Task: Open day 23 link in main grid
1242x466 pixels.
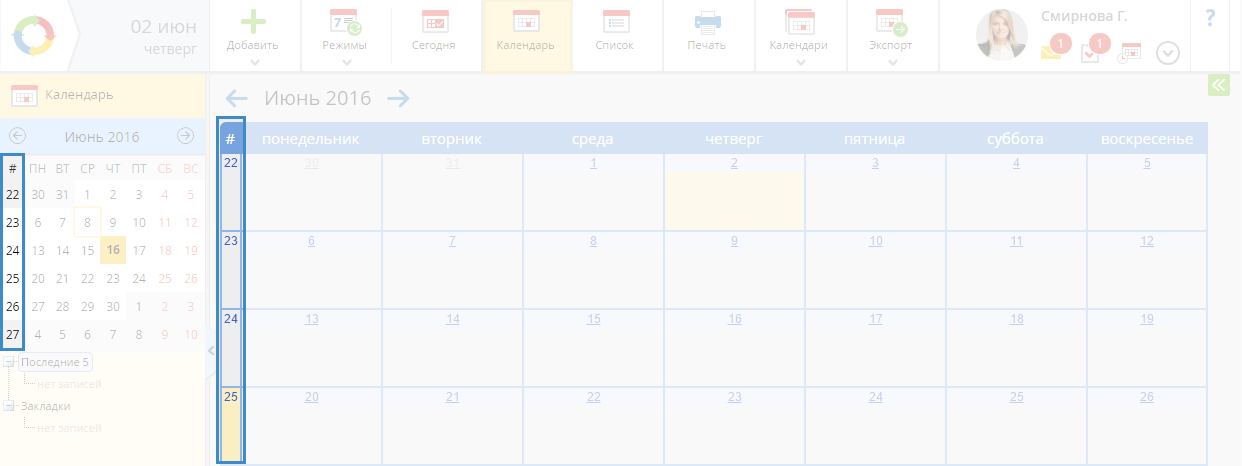Action: tap(734, 397)
